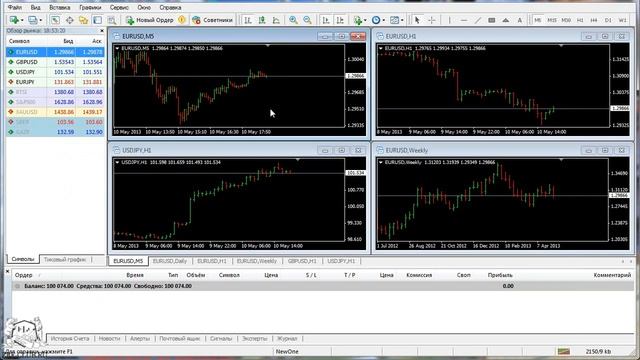Image resolution: width=640 pixels, height=360 pixels.
Task: Click the Новый Ордер button
Action: pyautogui.click(x=150, y=20)
